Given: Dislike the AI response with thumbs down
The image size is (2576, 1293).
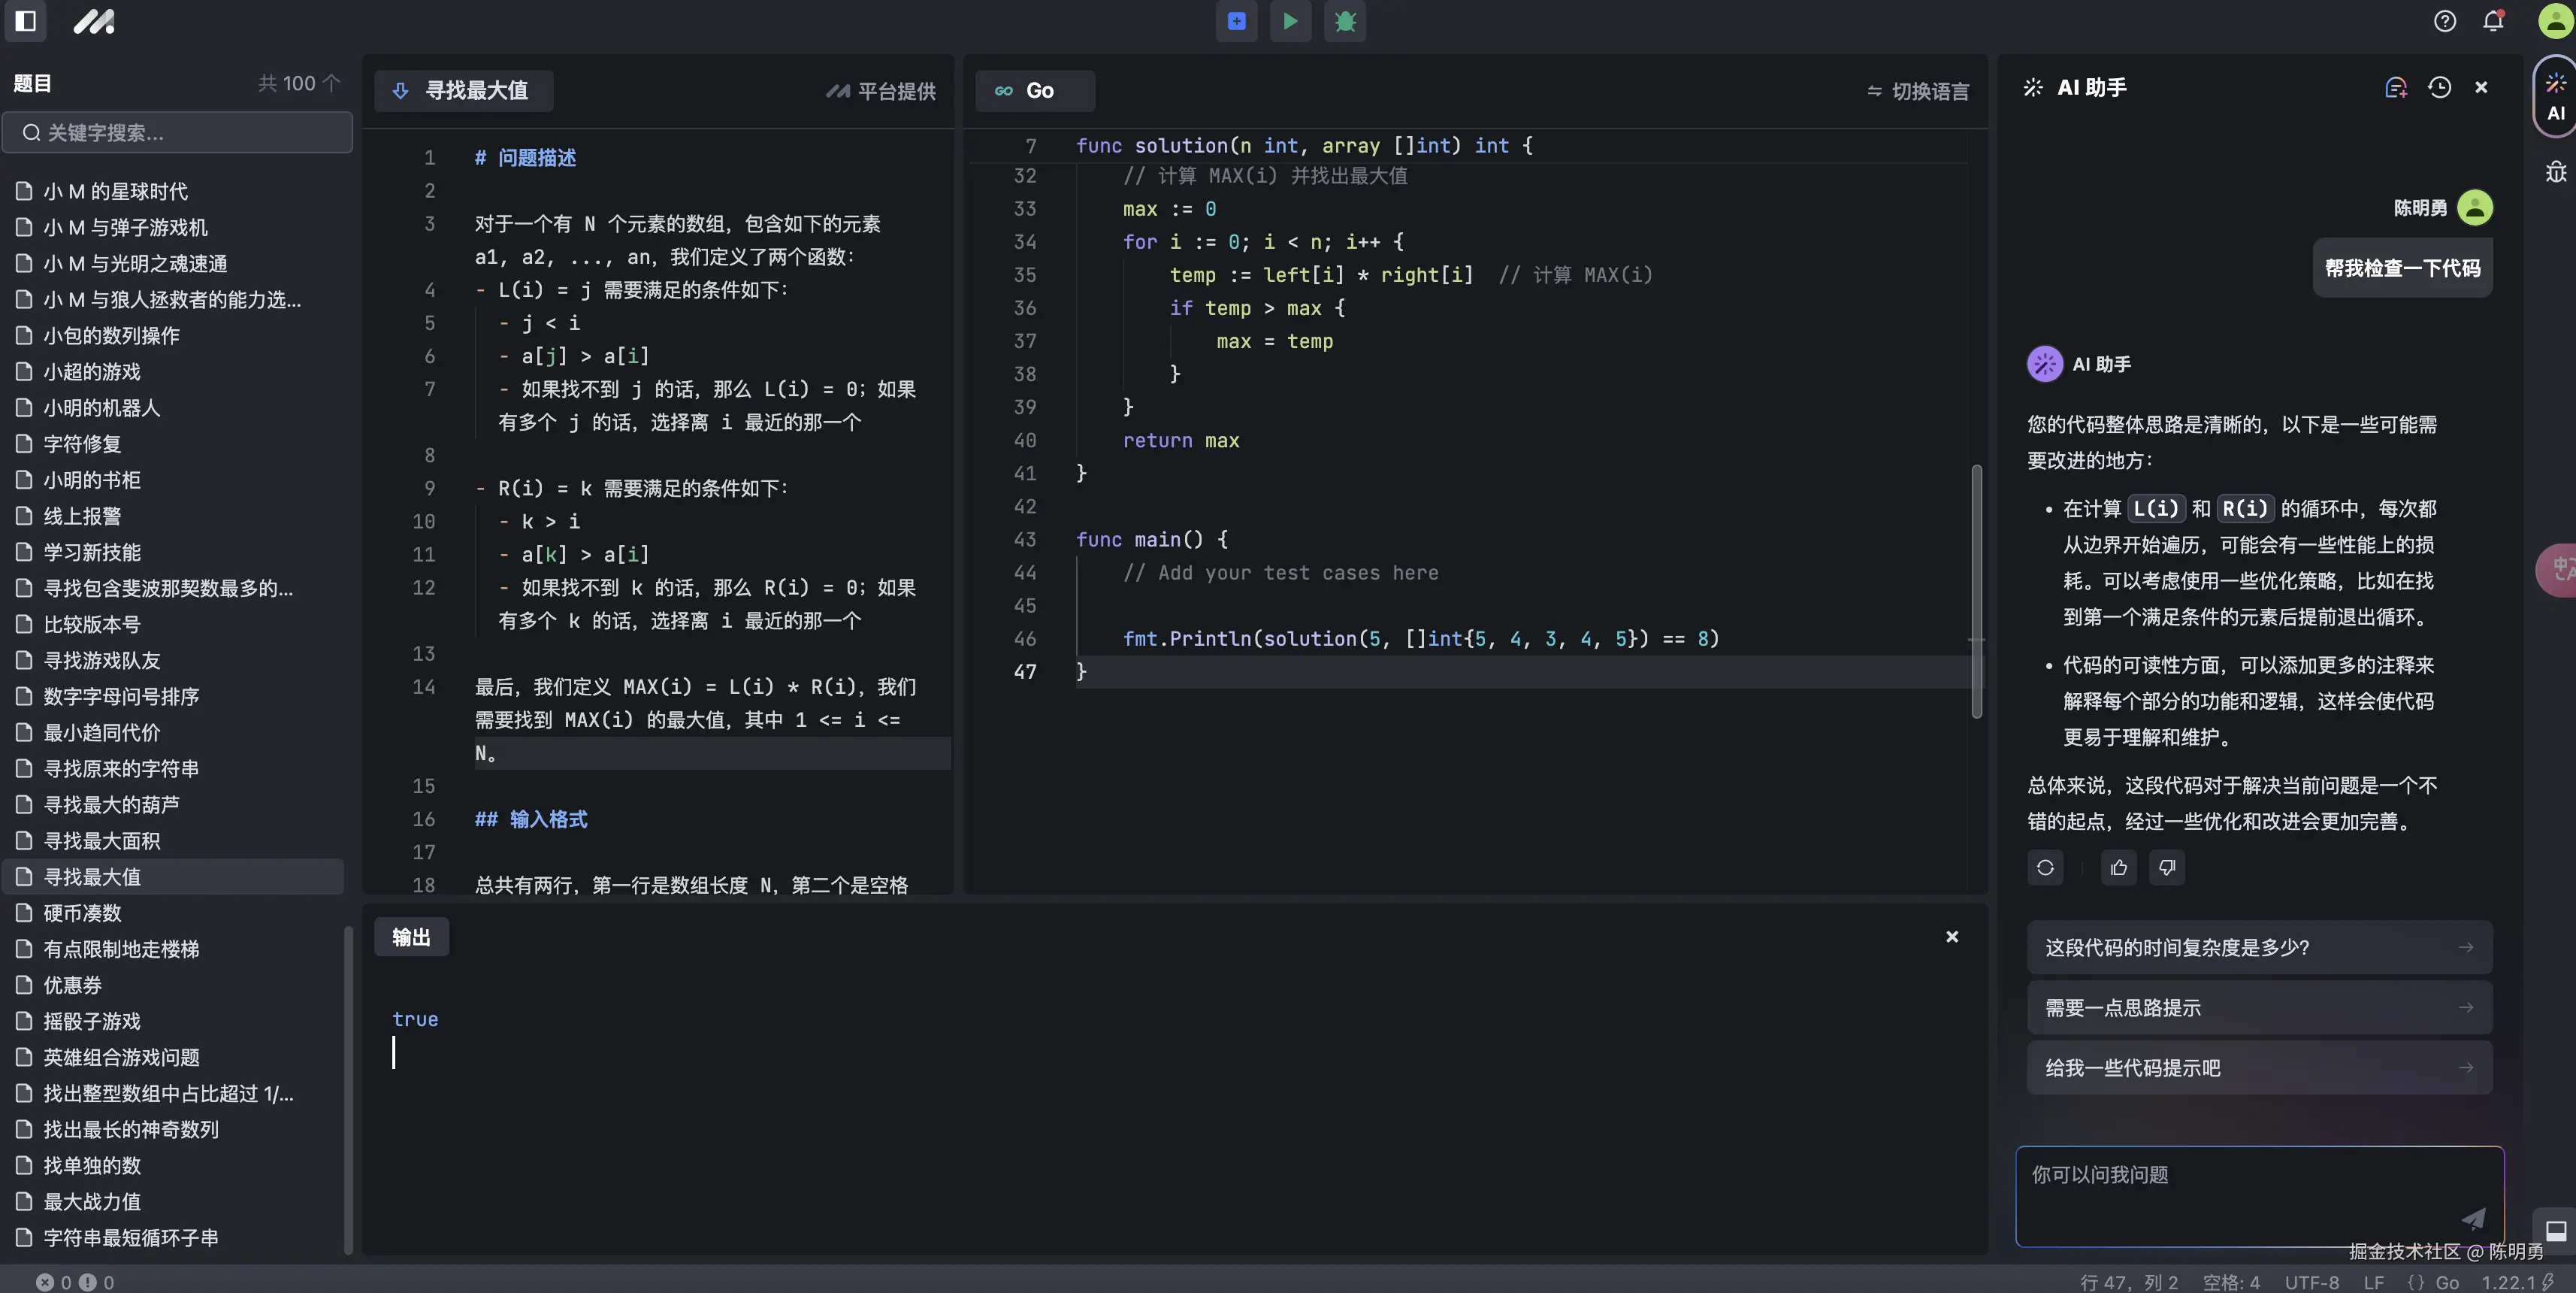Looking at the screenshot, I should pyautogui.click(x=2166, y=867).
